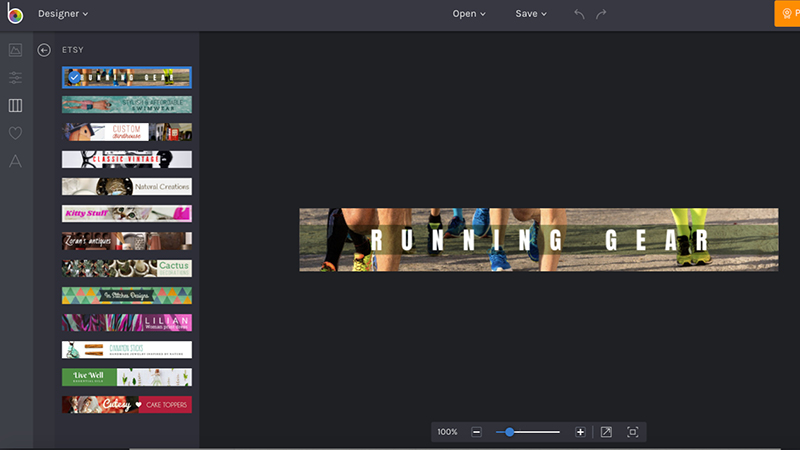Click the 100% zoom value
The image size is (800, 450).
(x=447, y=432)
